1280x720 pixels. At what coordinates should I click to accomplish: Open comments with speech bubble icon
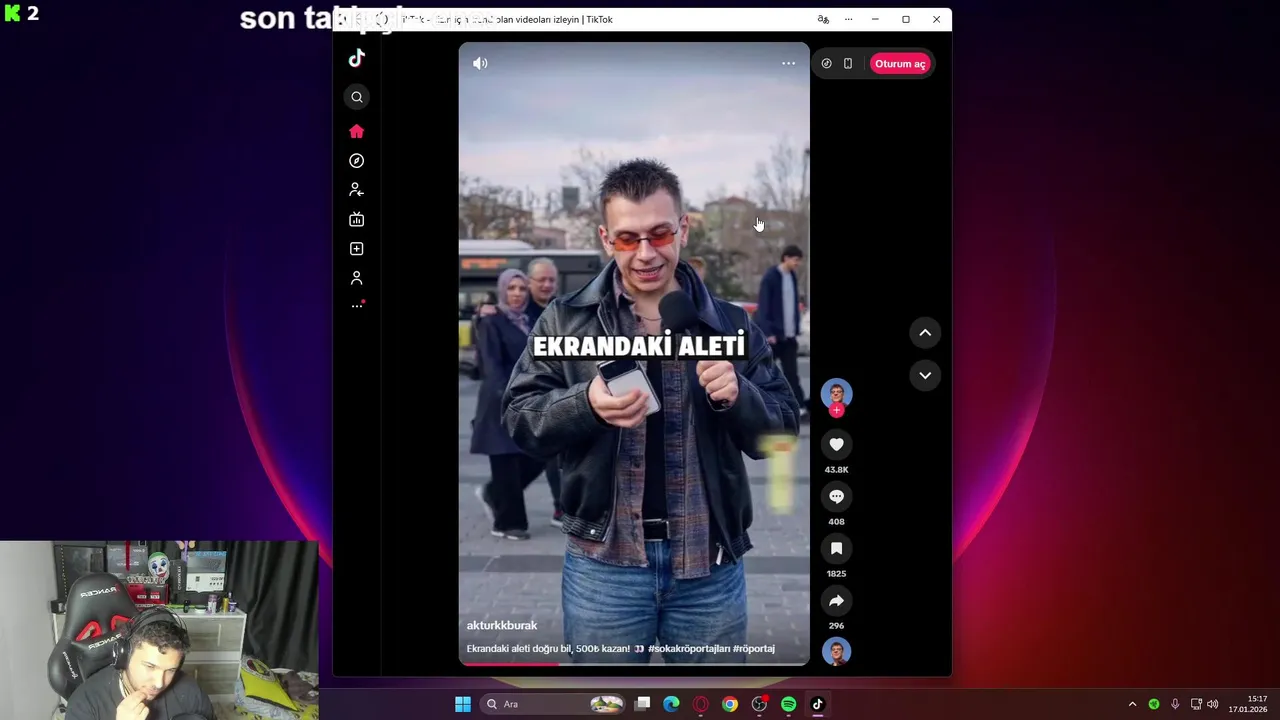click(x=837, y=497)
